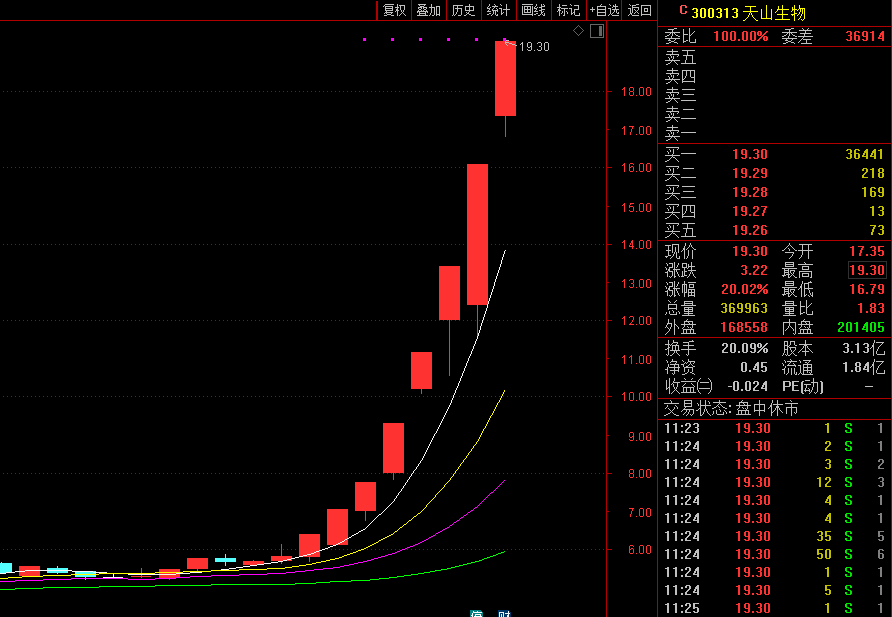Screen dimensions: 892x617
Task: Click the 19.30 price label on chart
Action: pos(534,47)
